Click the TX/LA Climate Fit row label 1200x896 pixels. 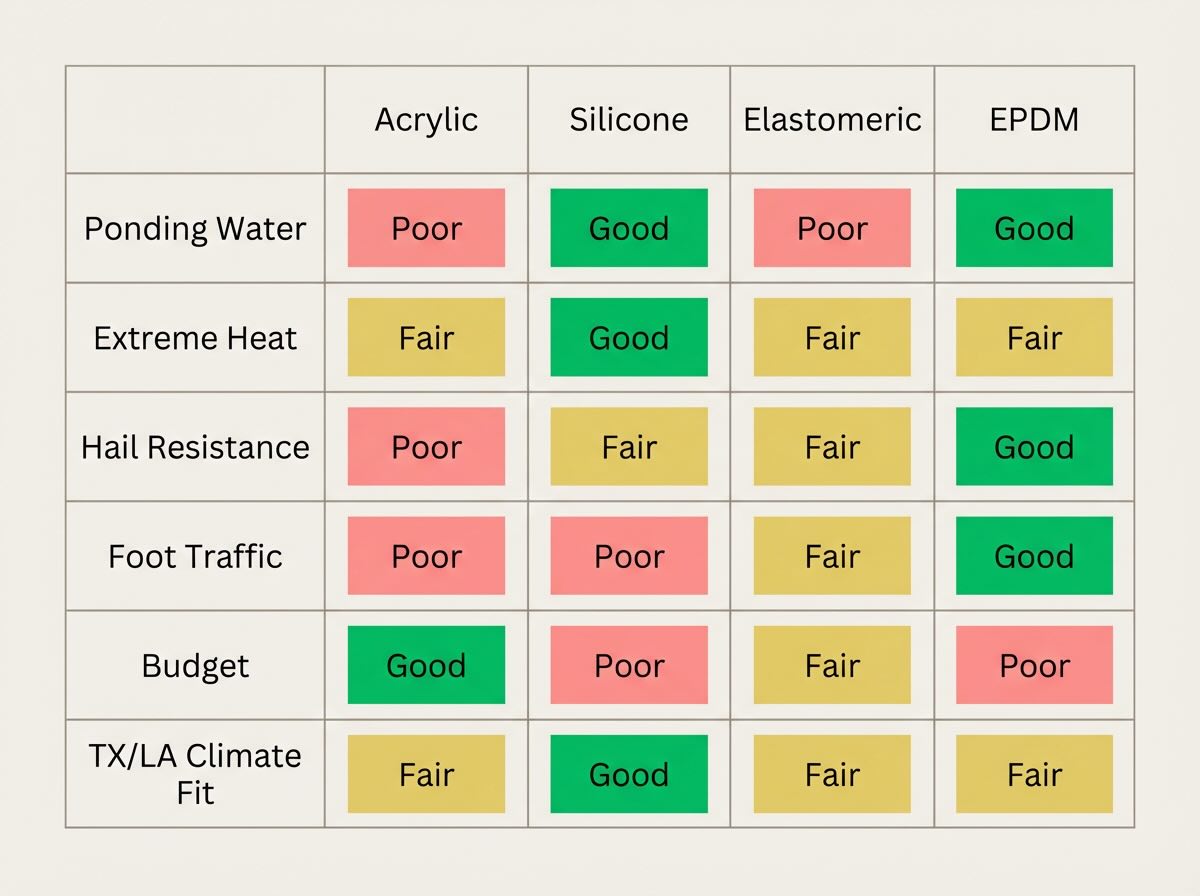coord(195,774)
